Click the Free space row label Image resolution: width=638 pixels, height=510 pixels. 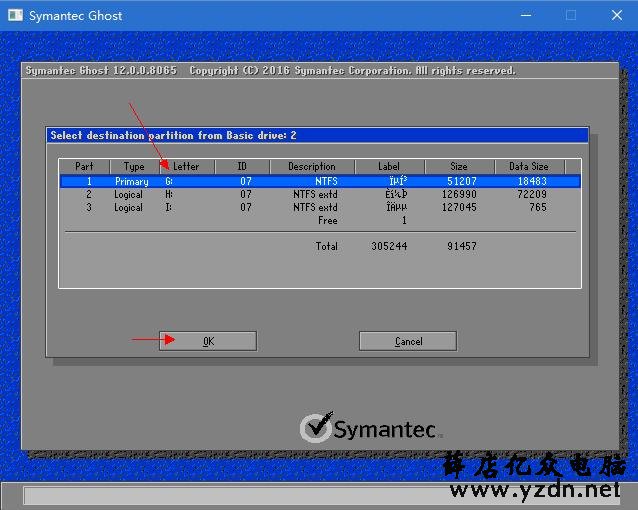click(x=328, y=220)
